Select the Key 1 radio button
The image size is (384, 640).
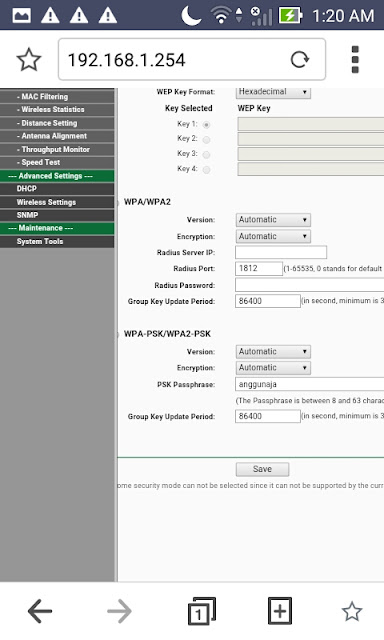(206, 125)
